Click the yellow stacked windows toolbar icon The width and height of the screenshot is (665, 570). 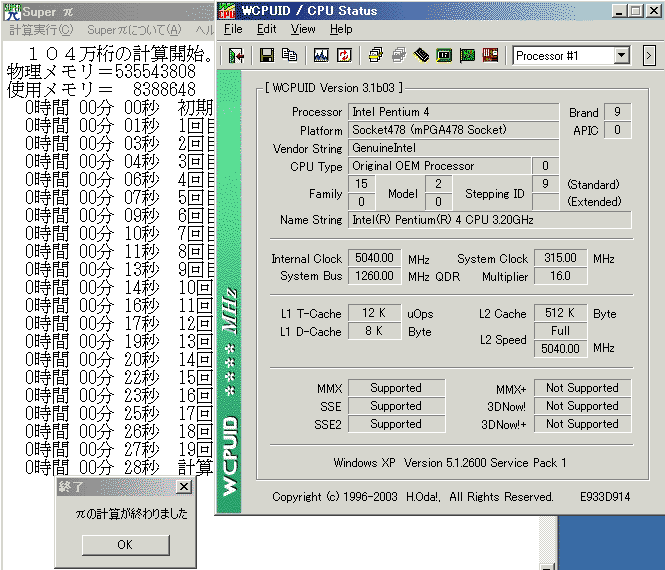coord(375,56)
